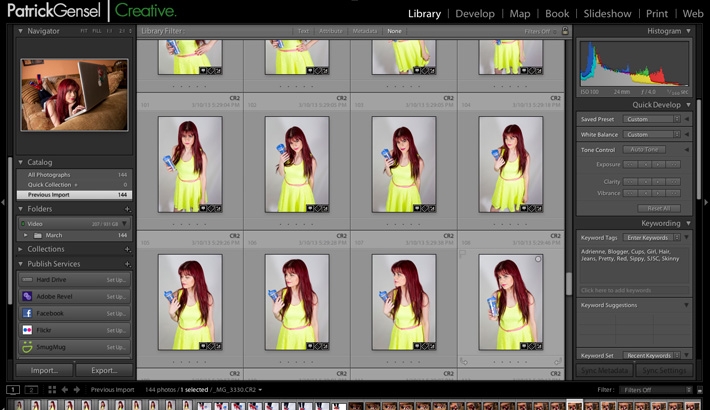The width and height of the screenshot is (710, 410).
Task: Go forward with right arrow icon
Action: 77,390
